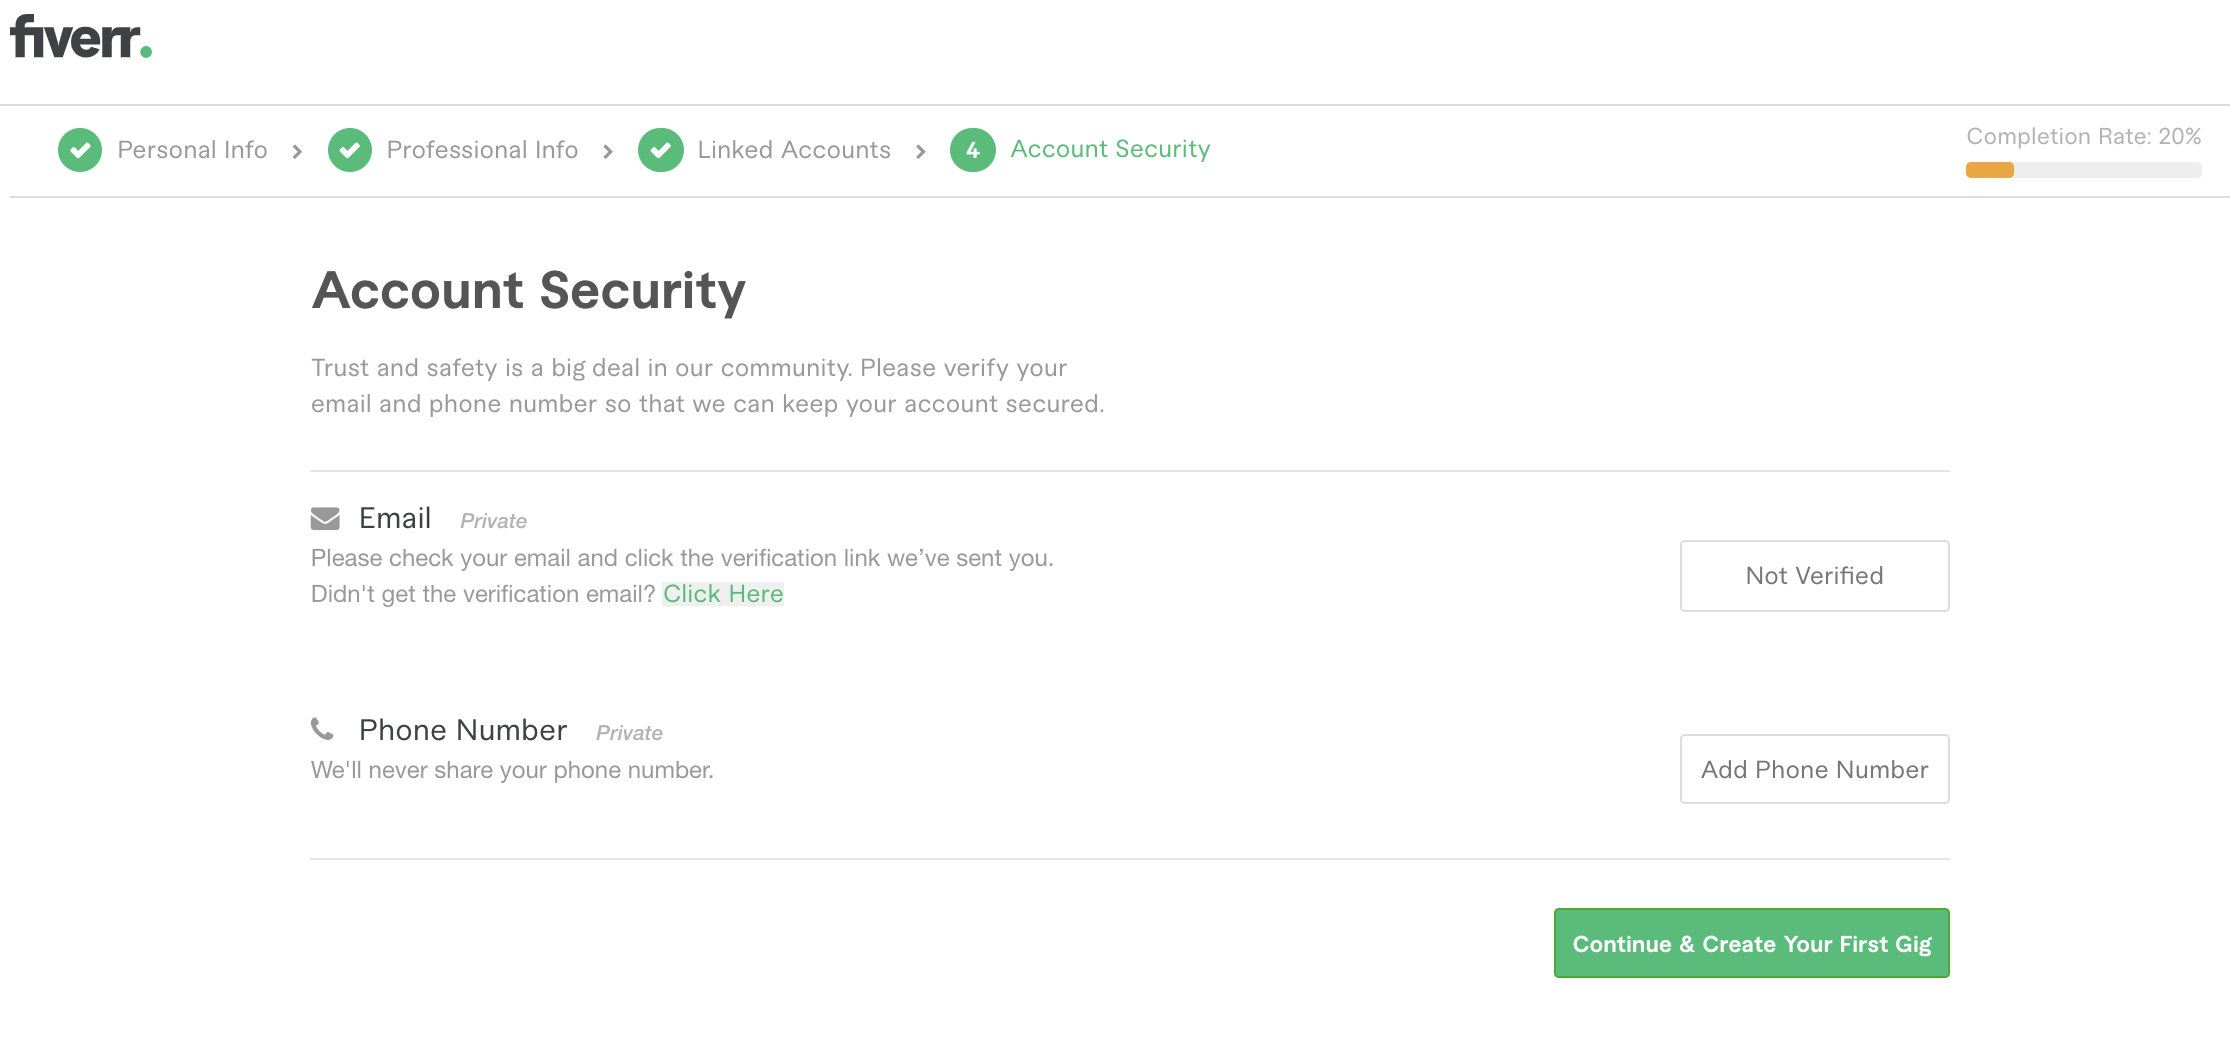This screenshot has height=1048, width=2230.
Task: Click the Private label next to Email
Action: [492, 521]
